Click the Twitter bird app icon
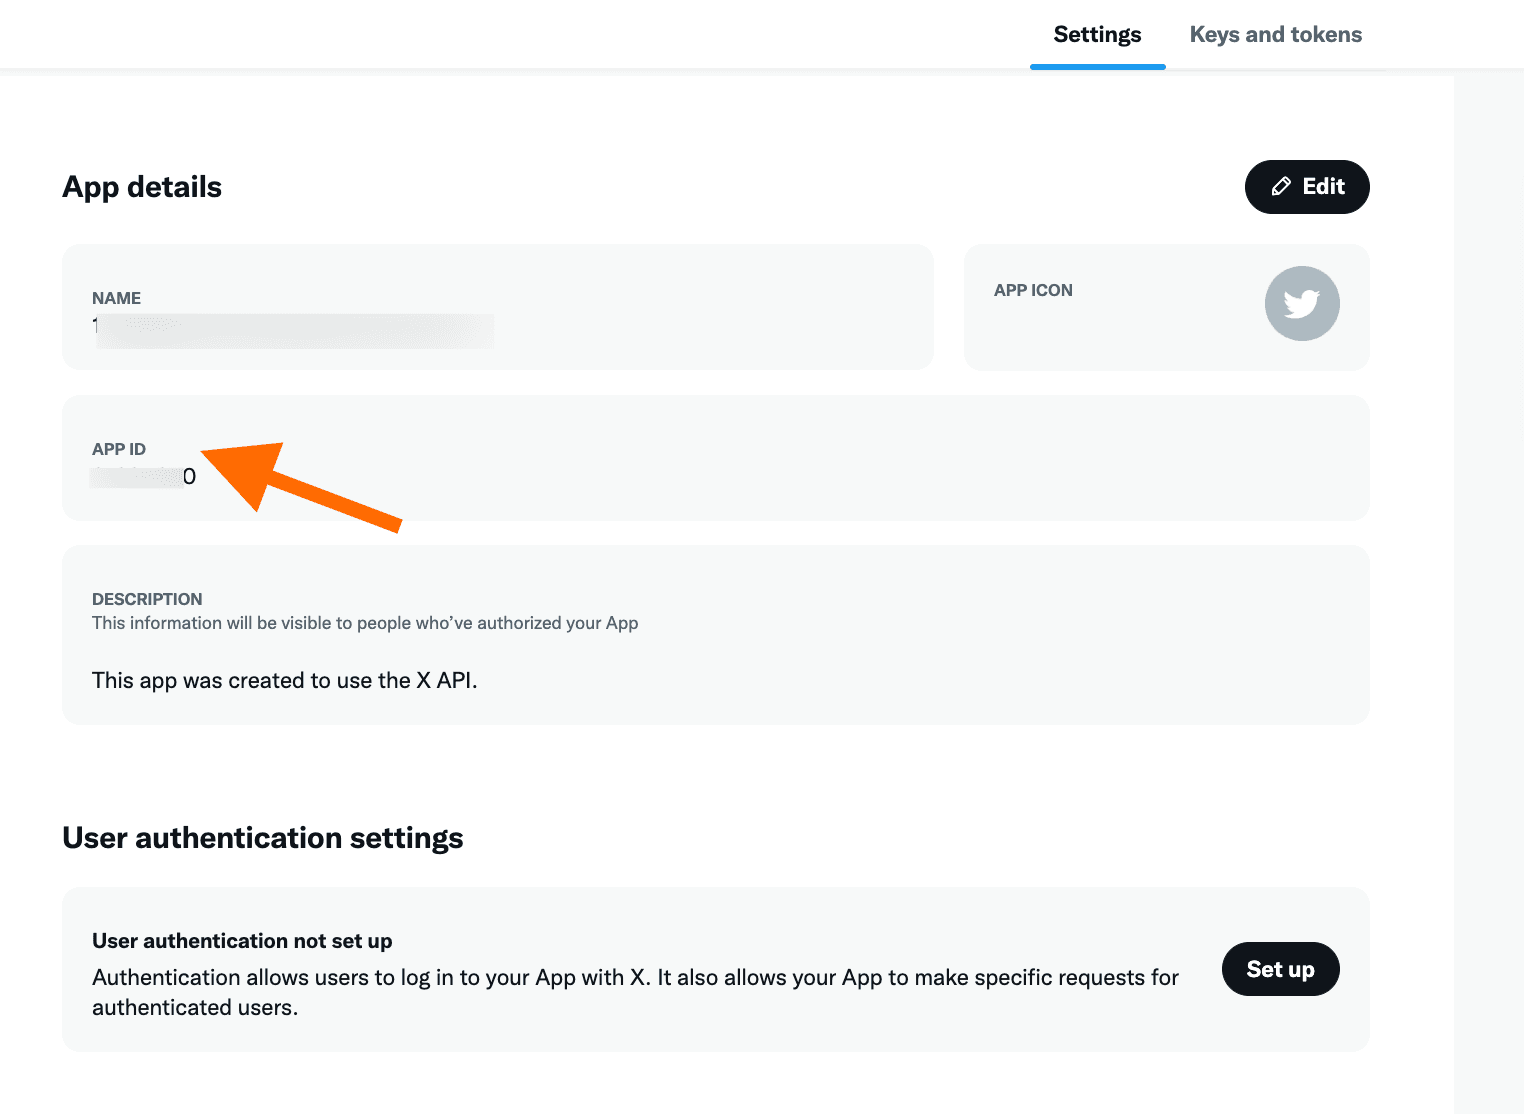 pyautogui.click(x=1302, y=304)
